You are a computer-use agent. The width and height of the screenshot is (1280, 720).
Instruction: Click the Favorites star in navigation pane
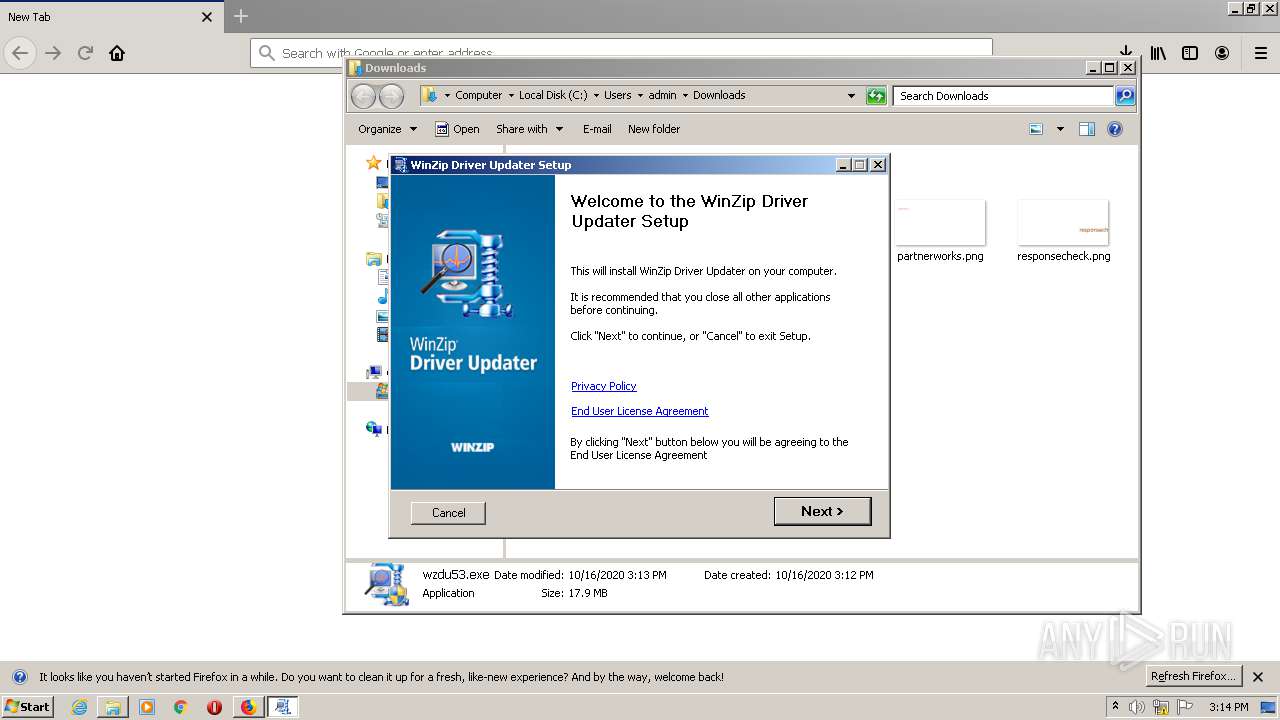[373, 163]
